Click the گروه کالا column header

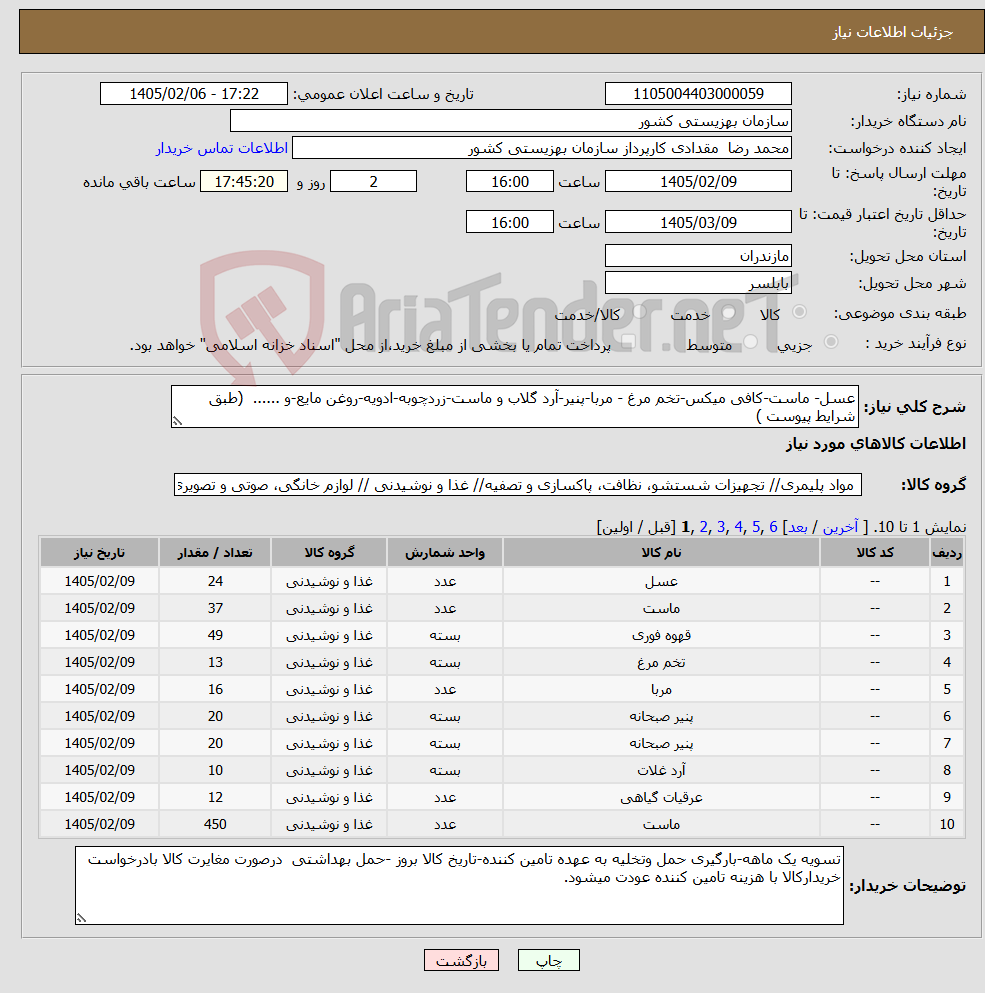[x=329, y=552]
